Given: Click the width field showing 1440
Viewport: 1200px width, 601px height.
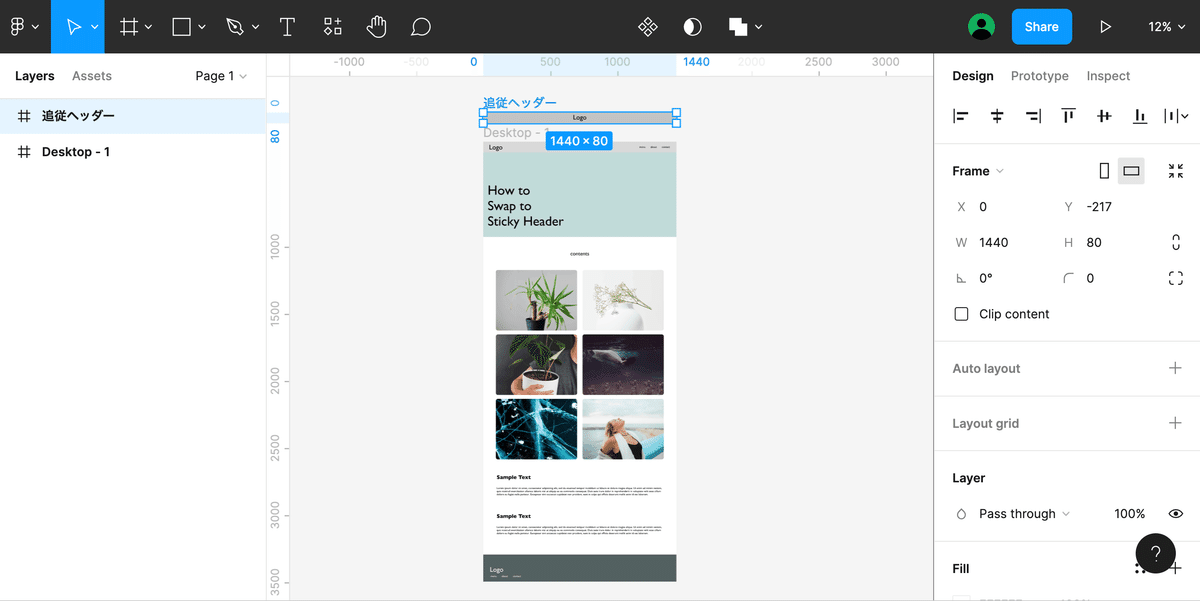Looking at the screenshot, I should (x=1000, y=242).
